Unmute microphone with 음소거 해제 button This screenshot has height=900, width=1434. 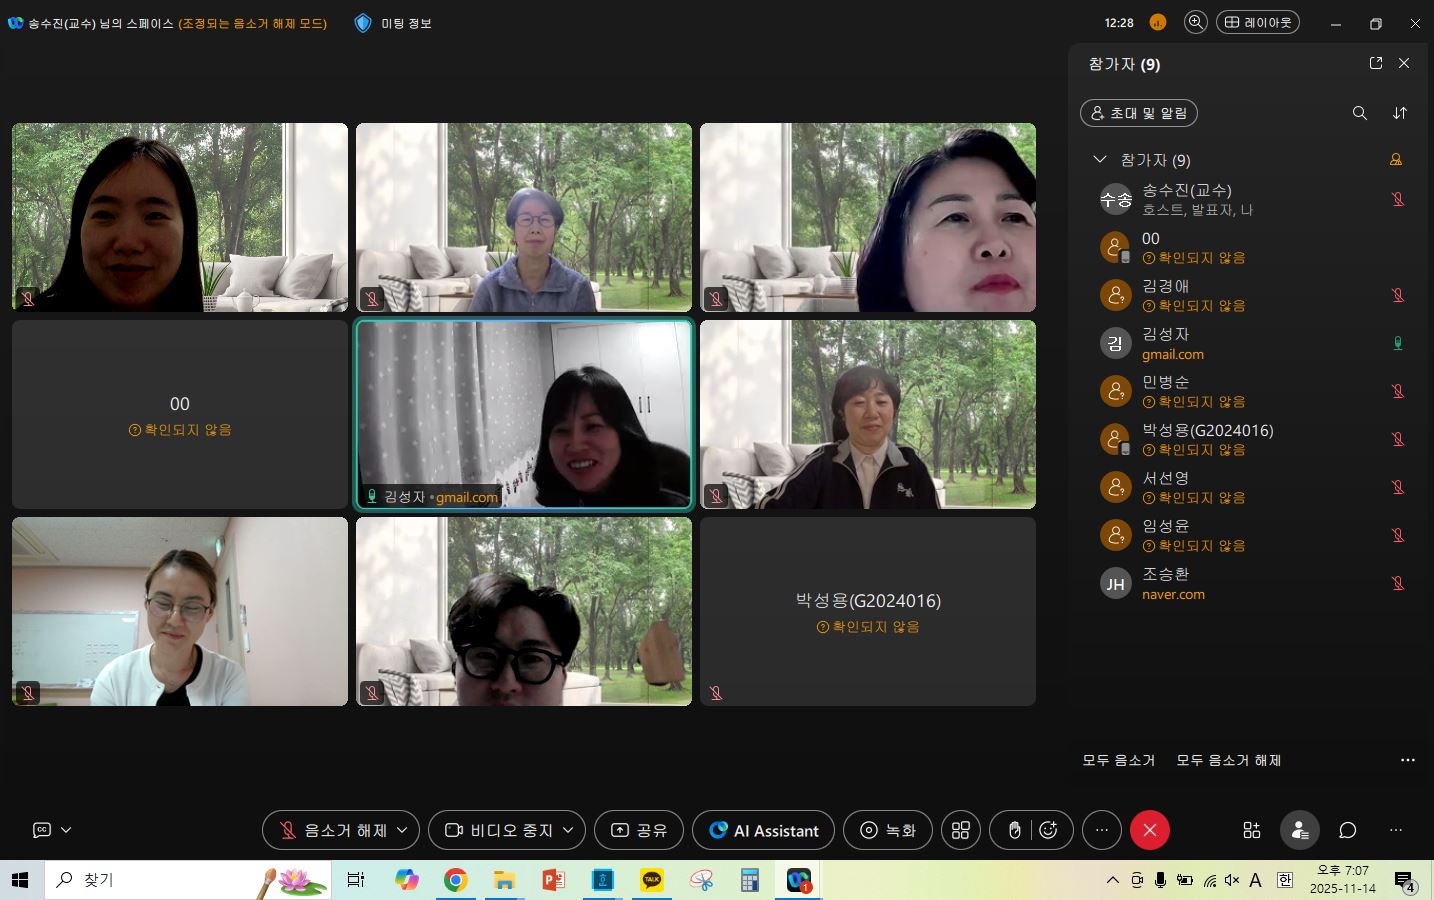tap(332, 830)
